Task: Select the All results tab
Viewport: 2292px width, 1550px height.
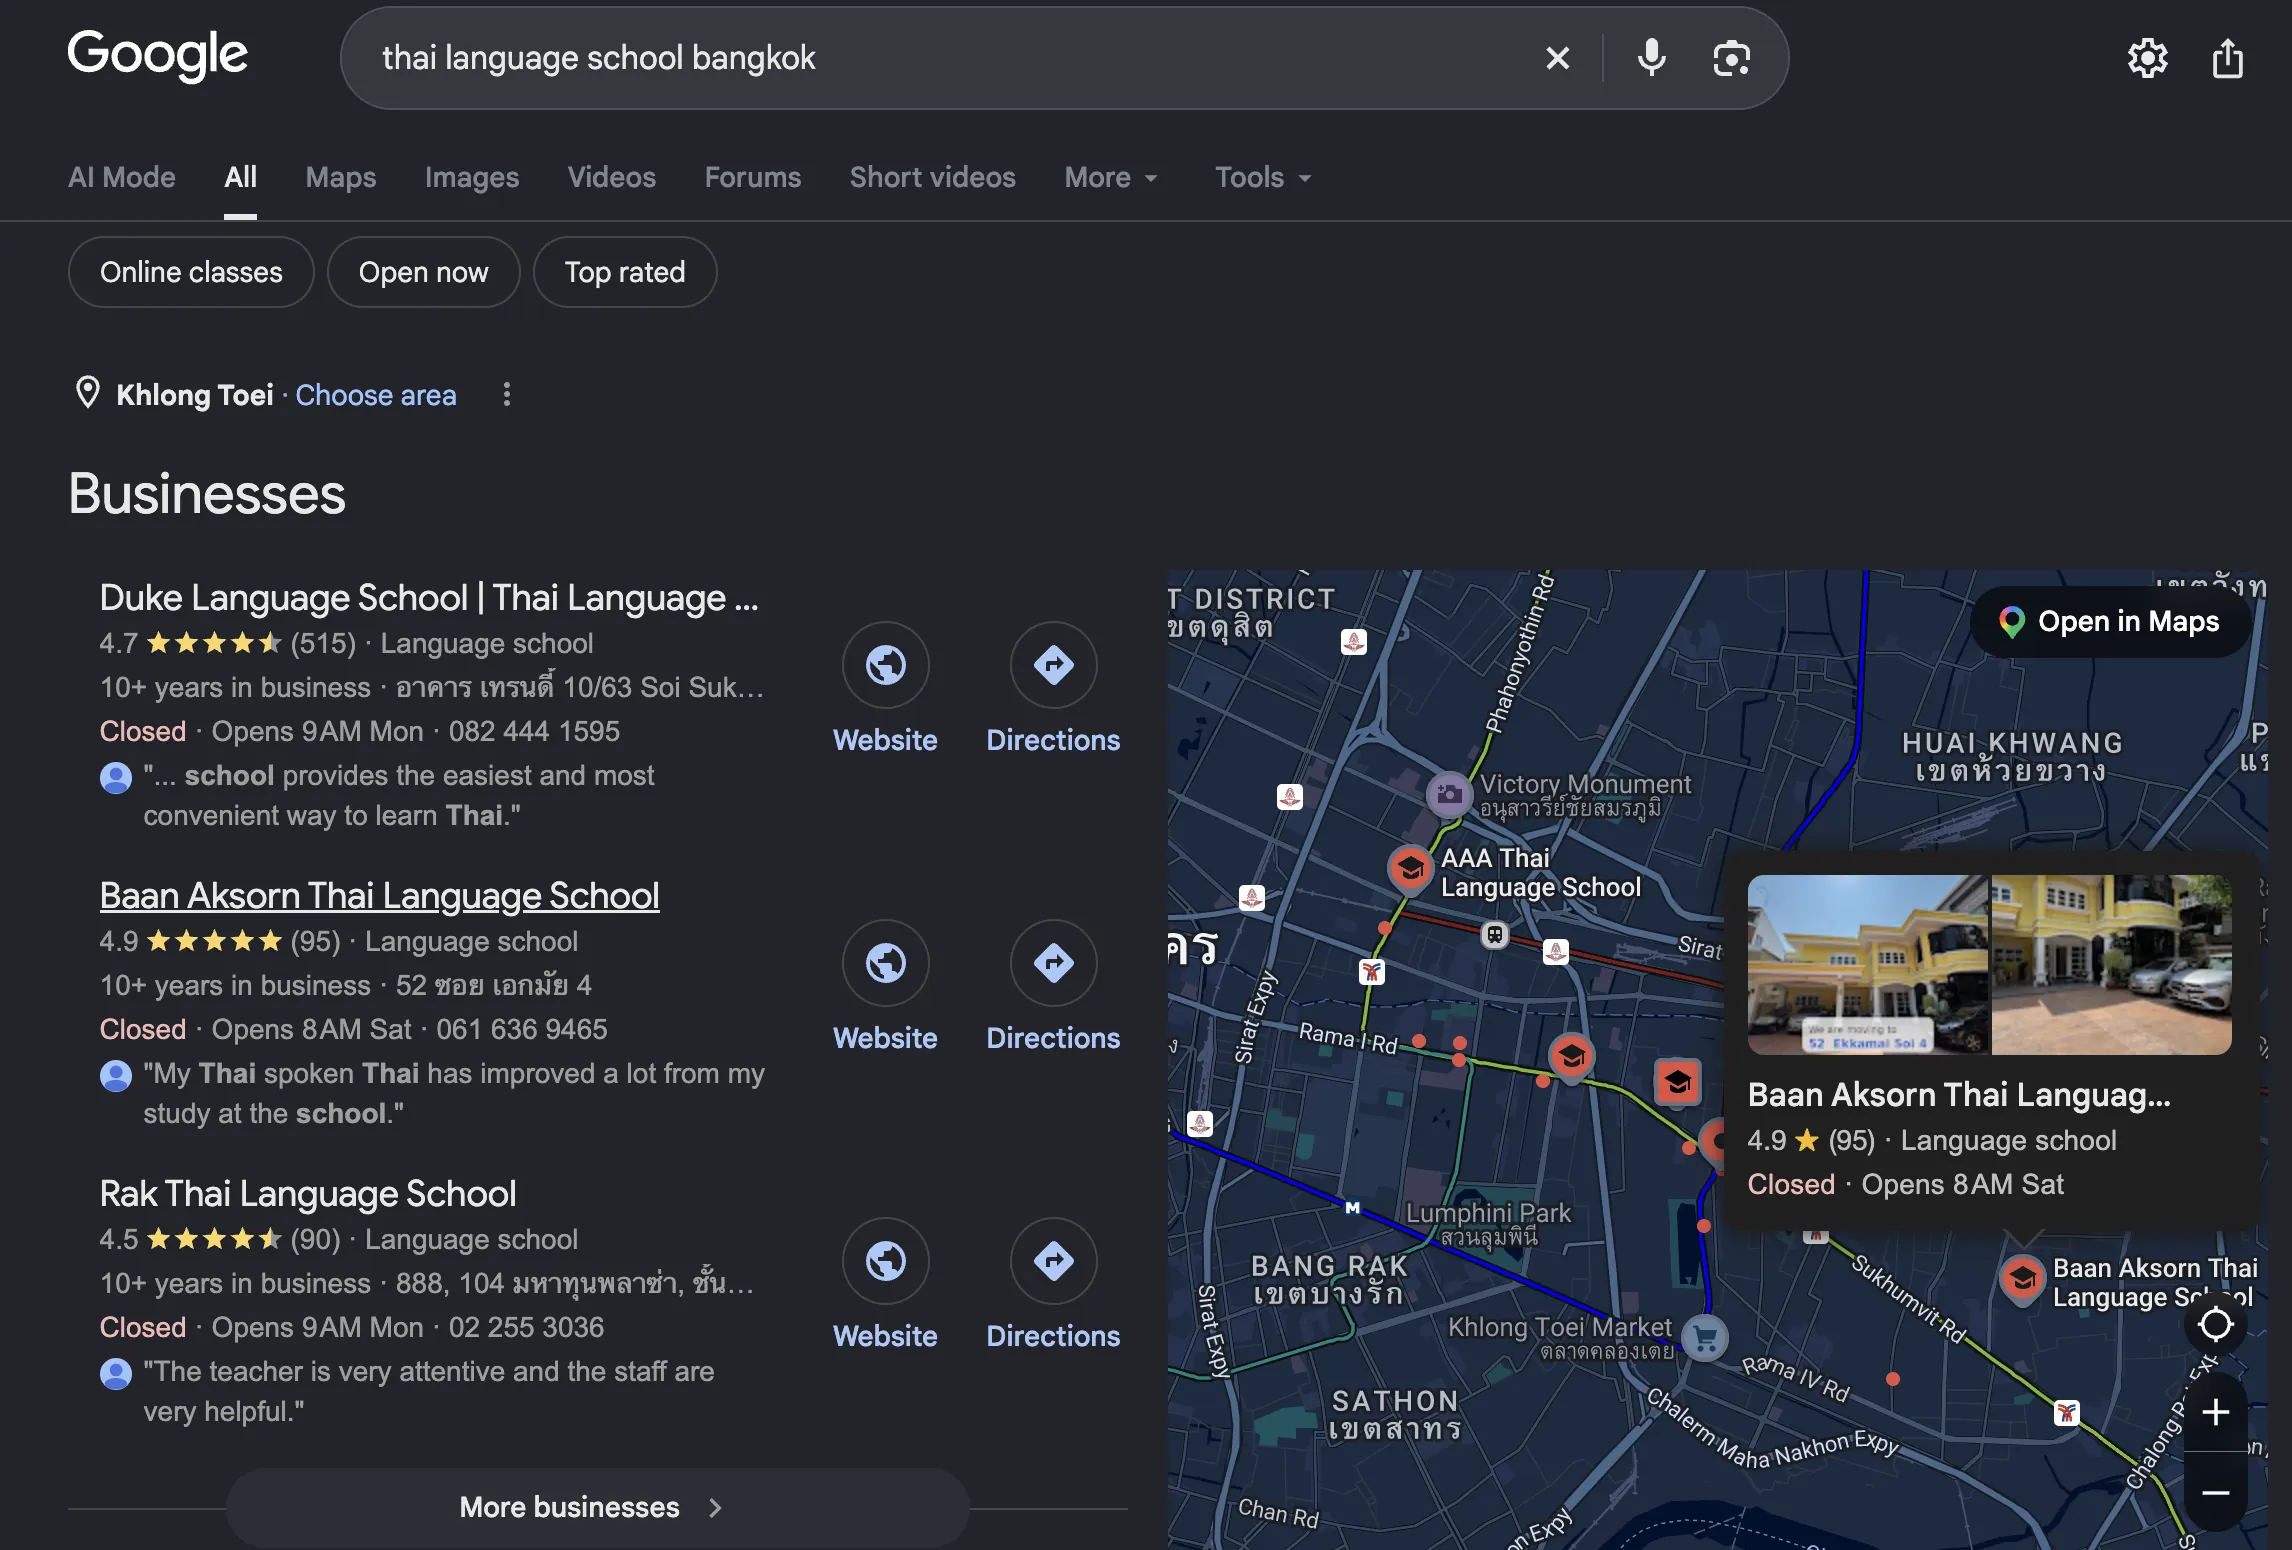Action: coord(240,177)
